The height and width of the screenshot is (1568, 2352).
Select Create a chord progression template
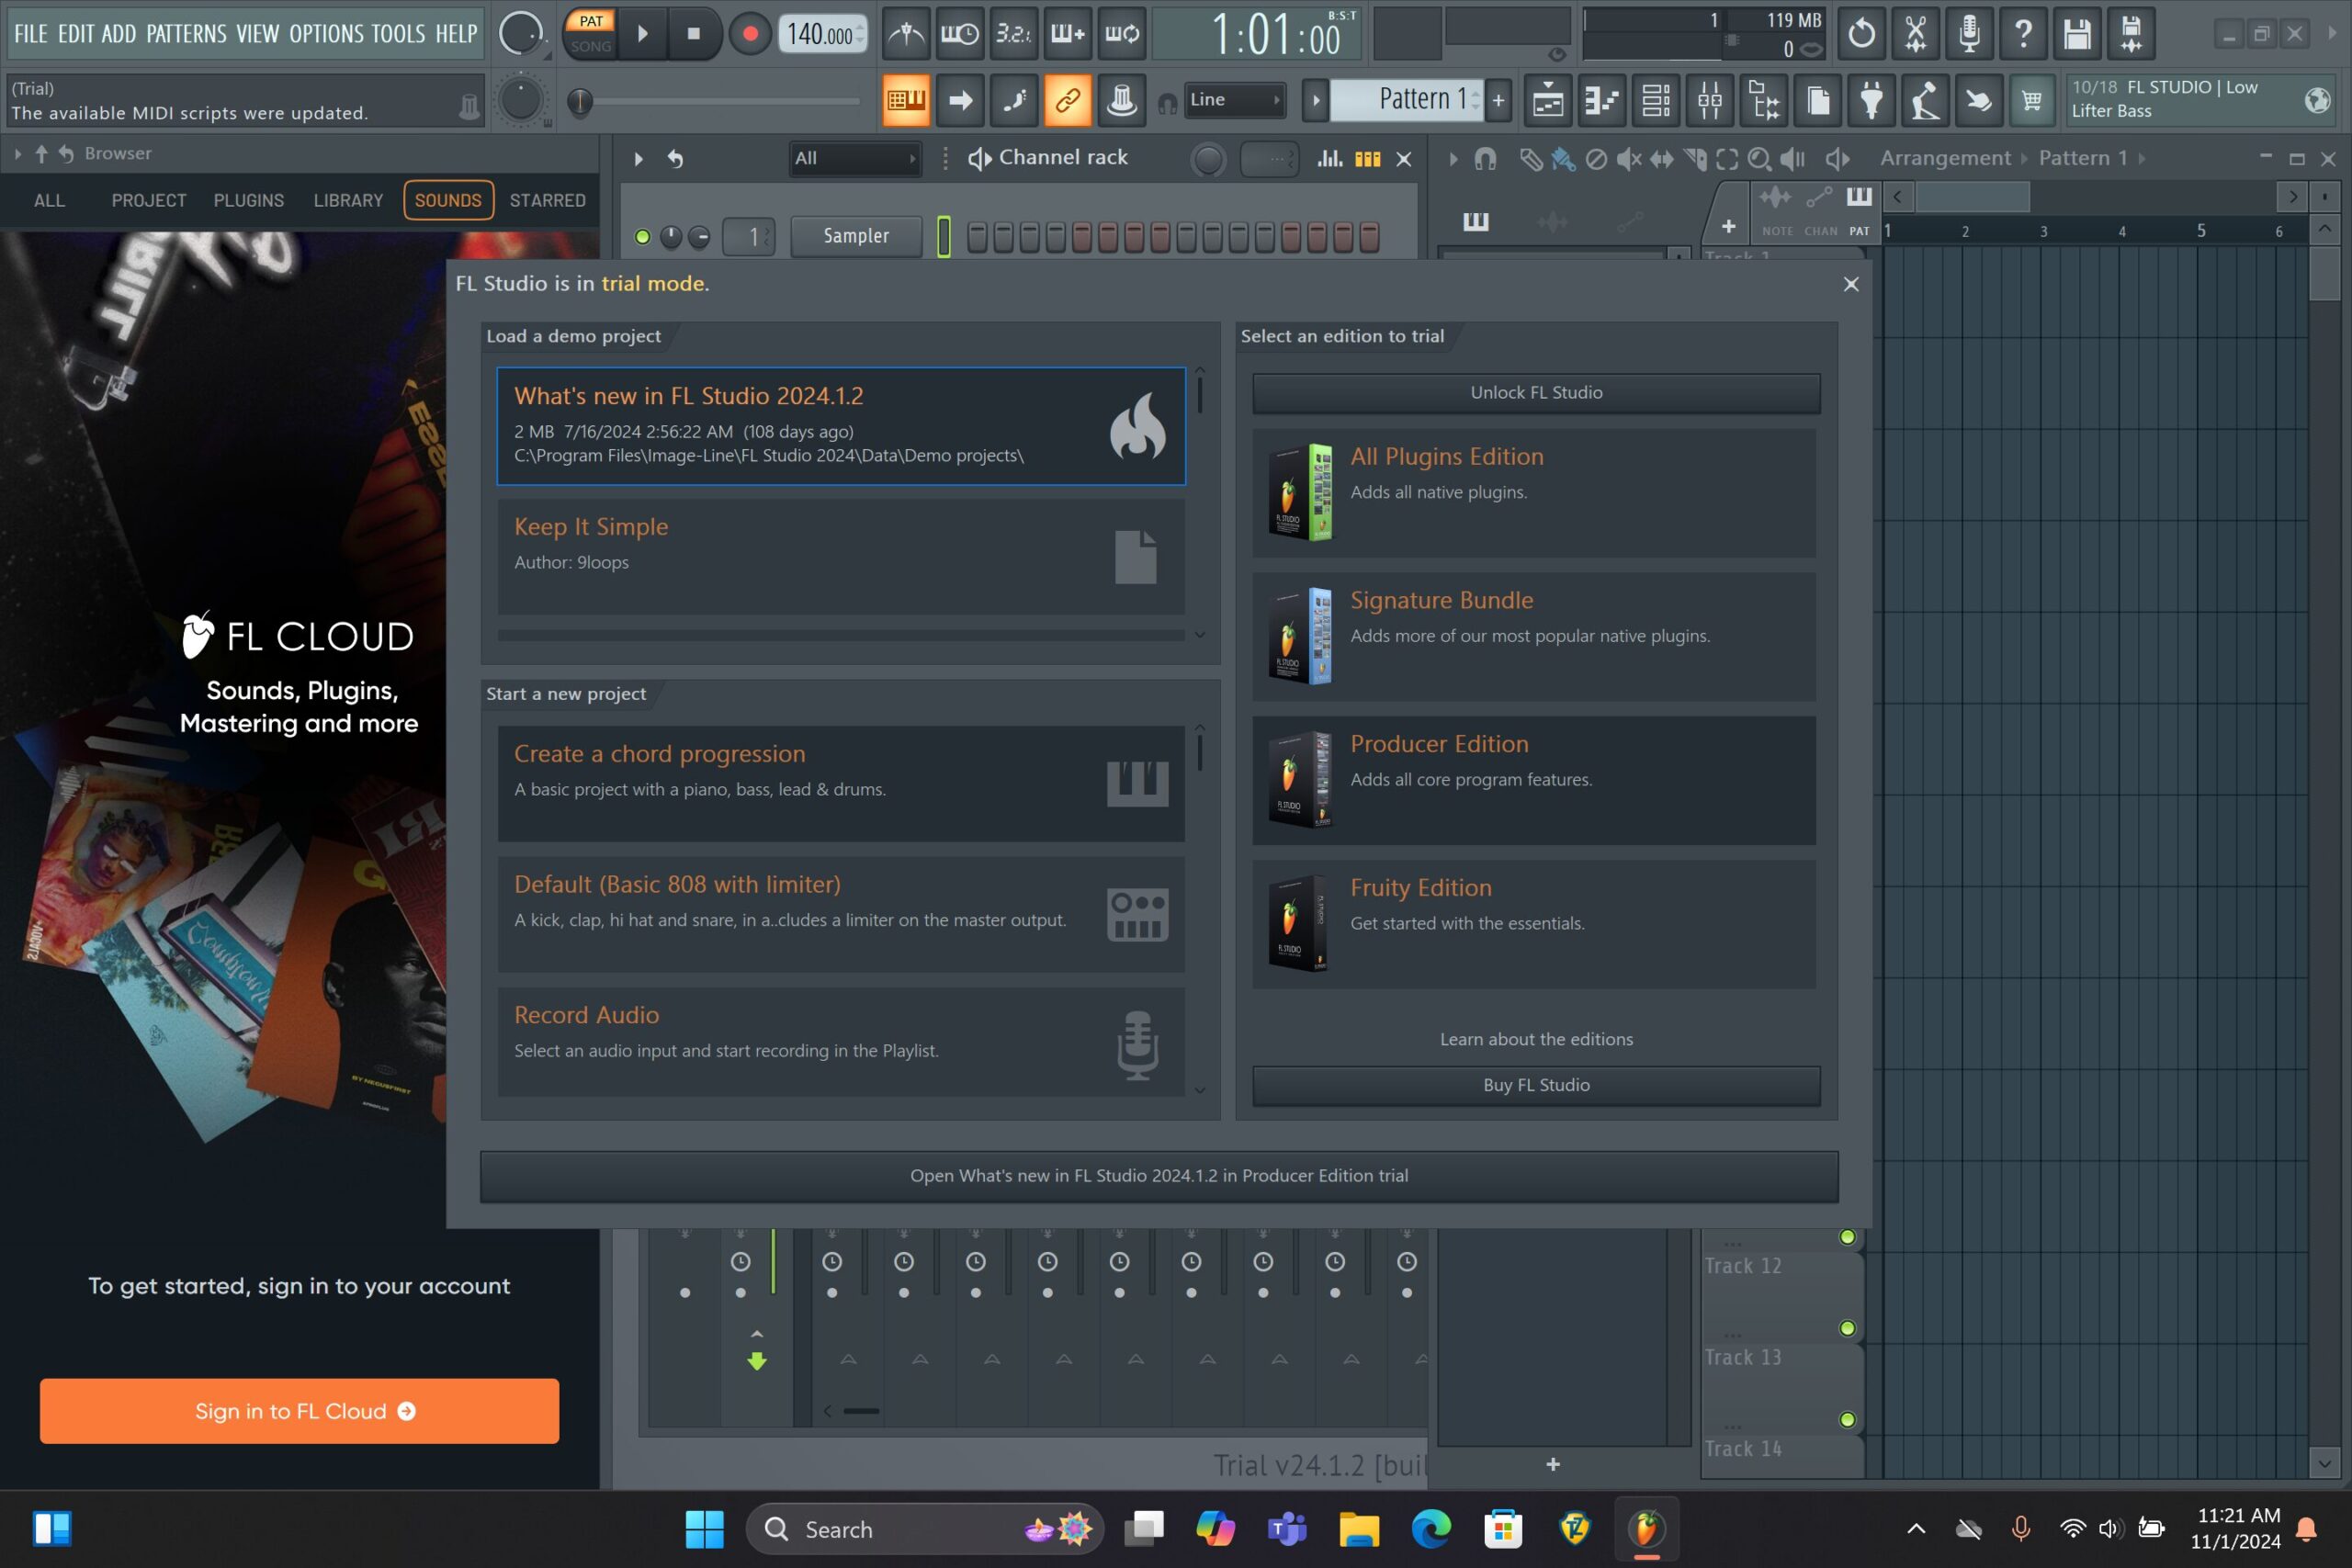(841, 783)
